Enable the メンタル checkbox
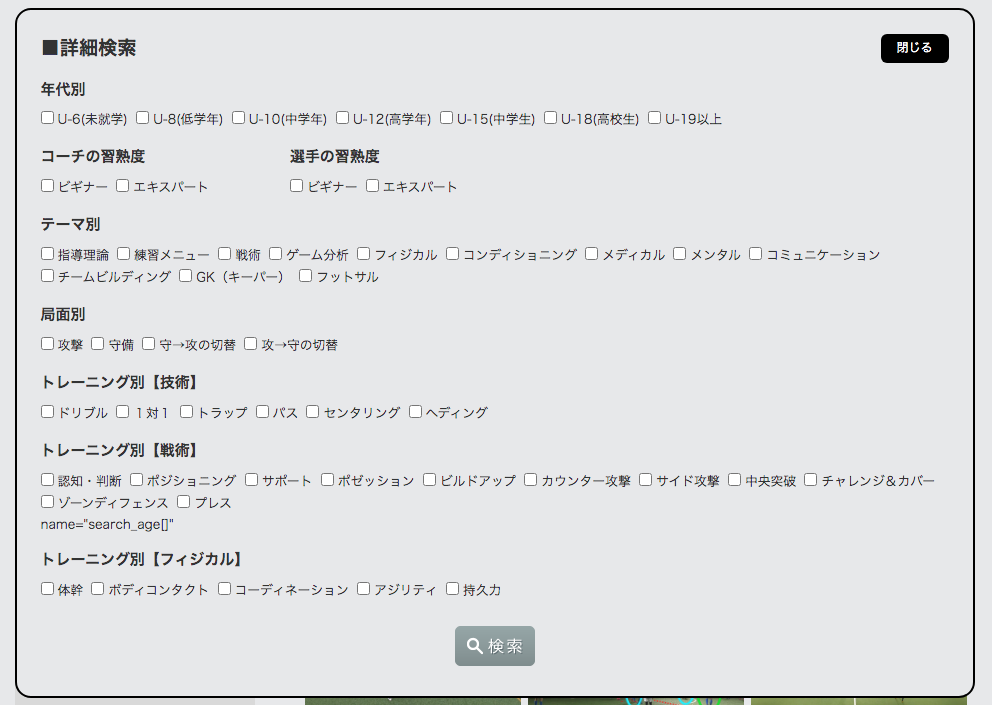Viewport: 992px width, 705px height. (x=679, y=254)
